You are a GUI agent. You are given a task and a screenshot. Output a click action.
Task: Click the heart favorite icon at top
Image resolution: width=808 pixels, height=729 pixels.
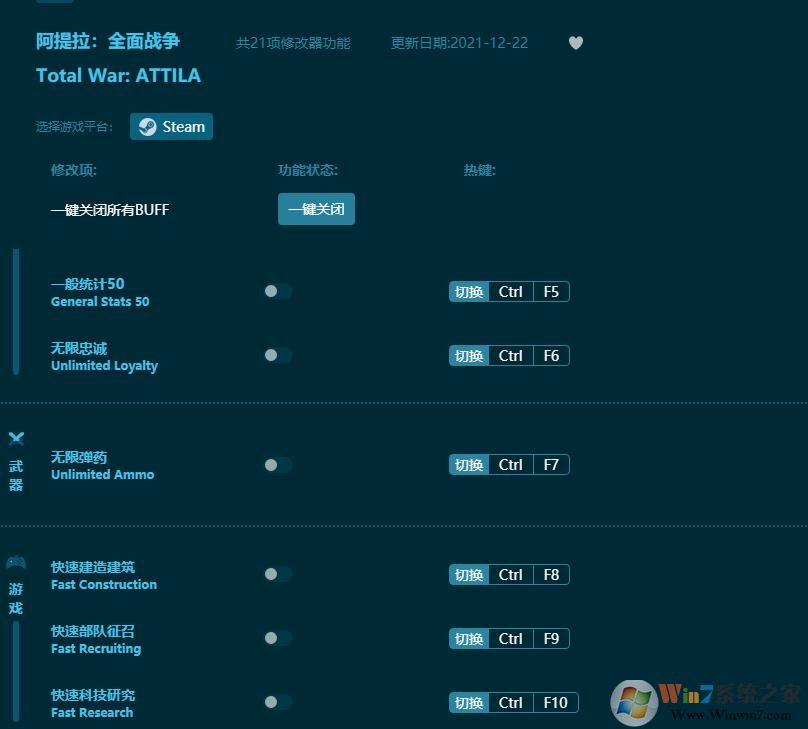[576, 43]
